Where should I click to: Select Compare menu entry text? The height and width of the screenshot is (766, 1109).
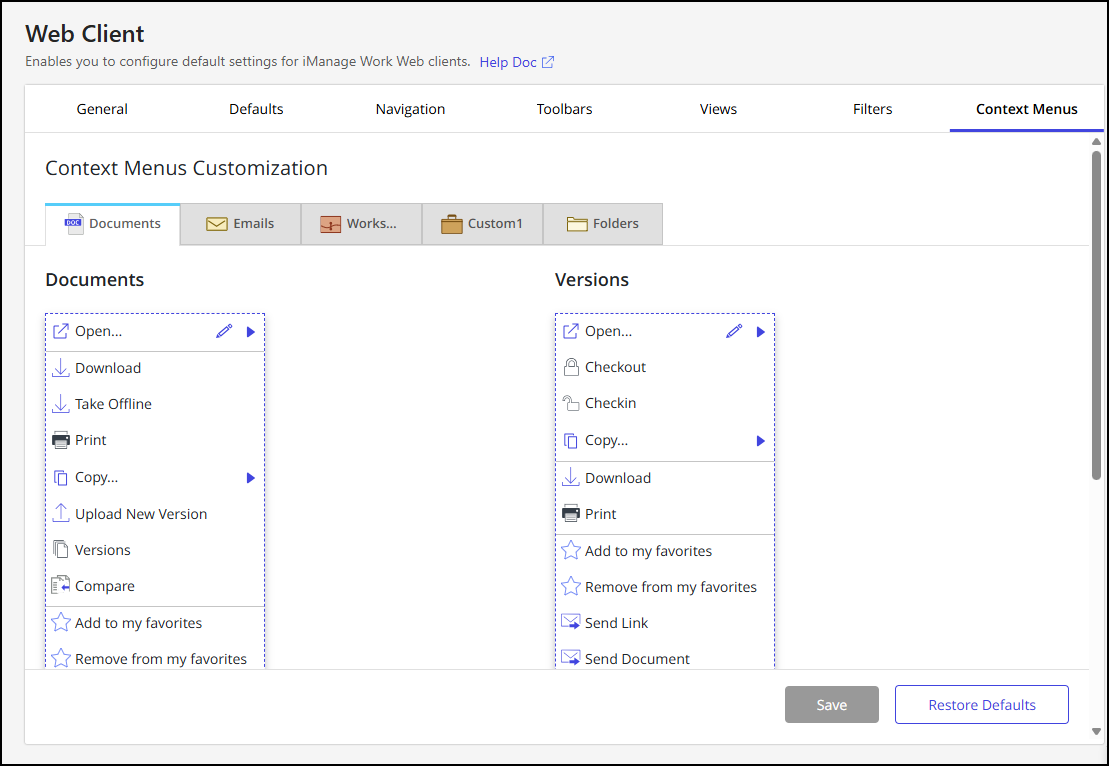pos(105,586)
